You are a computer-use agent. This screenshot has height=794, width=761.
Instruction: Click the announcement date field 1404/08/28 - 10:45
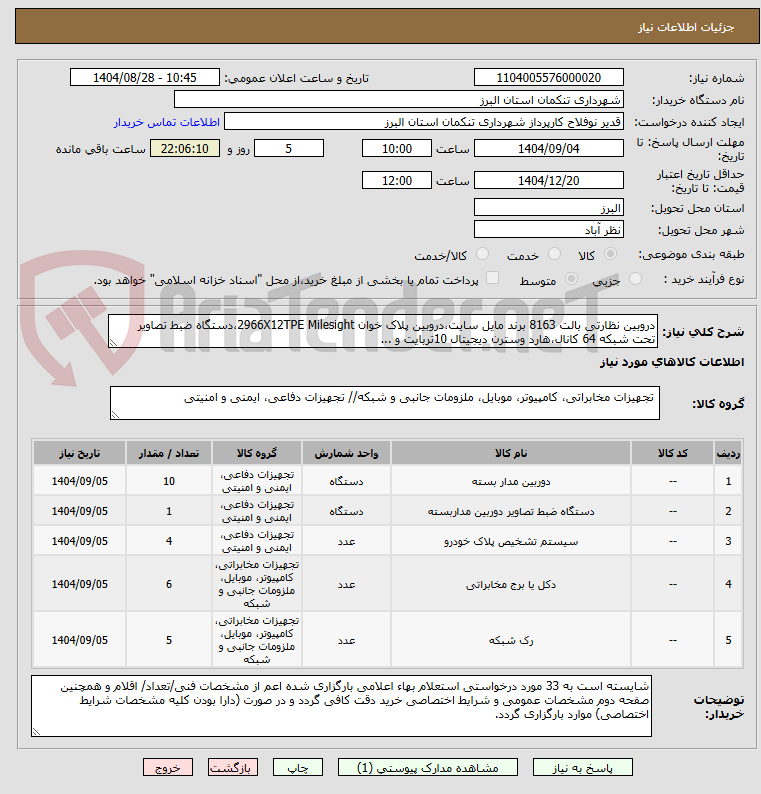(145, 77)
